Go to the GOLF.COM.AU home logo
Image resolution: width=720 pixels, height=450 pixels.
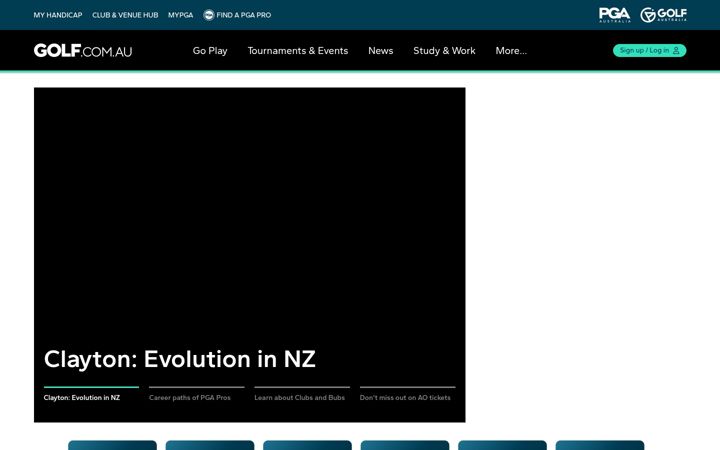(83, 51)
